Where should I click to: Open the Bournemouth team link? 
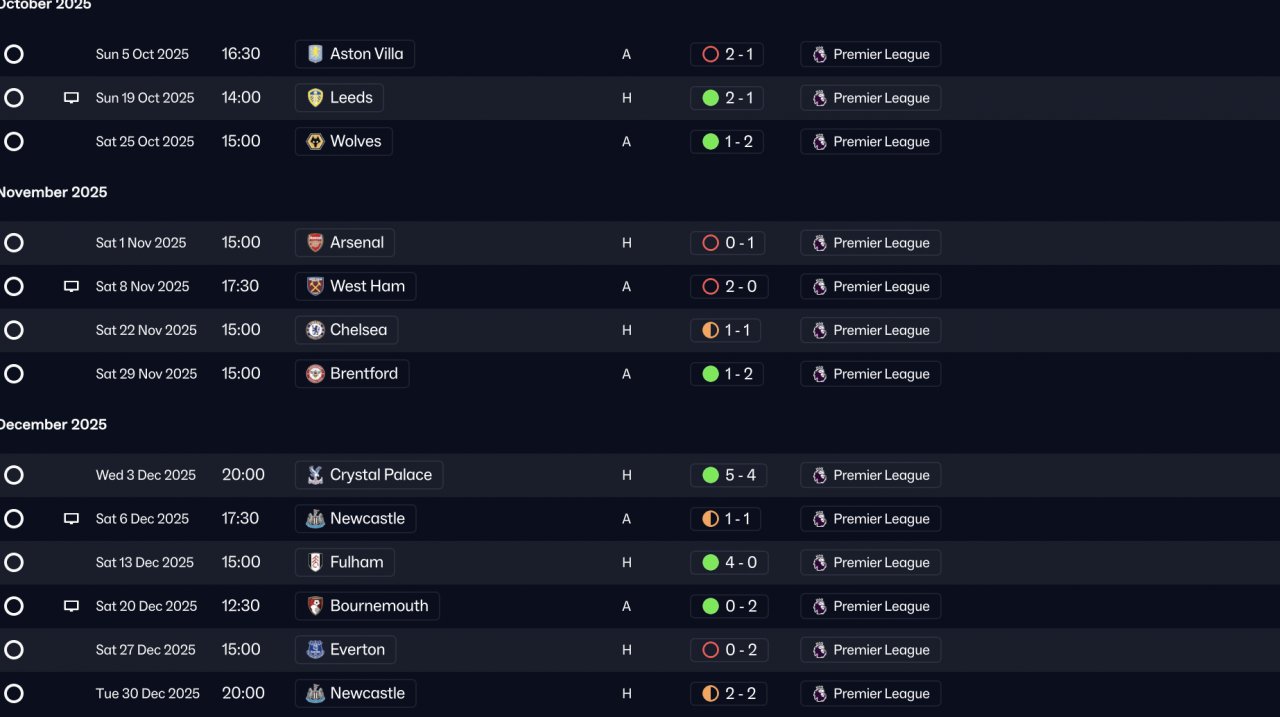[367, 606]
